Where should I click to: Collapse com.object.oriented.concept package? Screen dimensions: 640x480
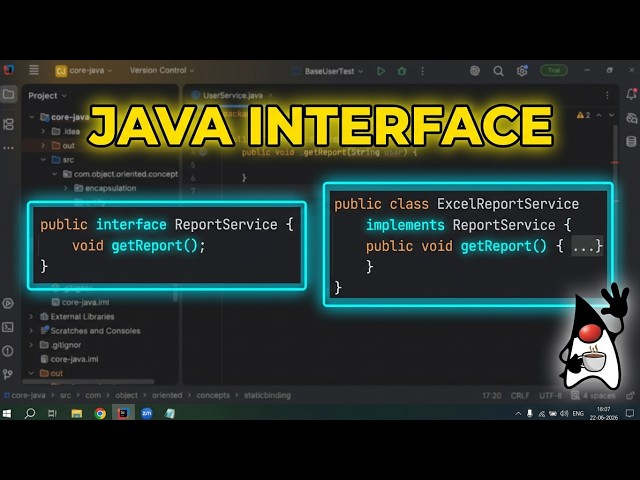pyautogui.click(x=55, y=174)
